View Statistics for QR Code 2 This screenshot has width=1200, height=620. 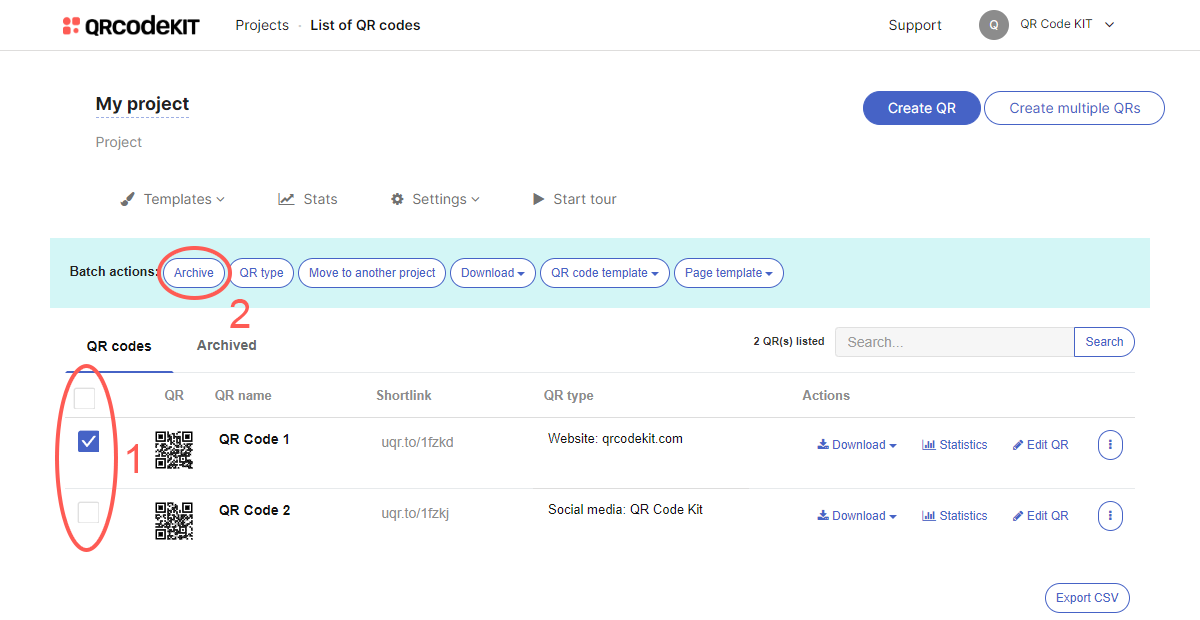pos(954,515)
